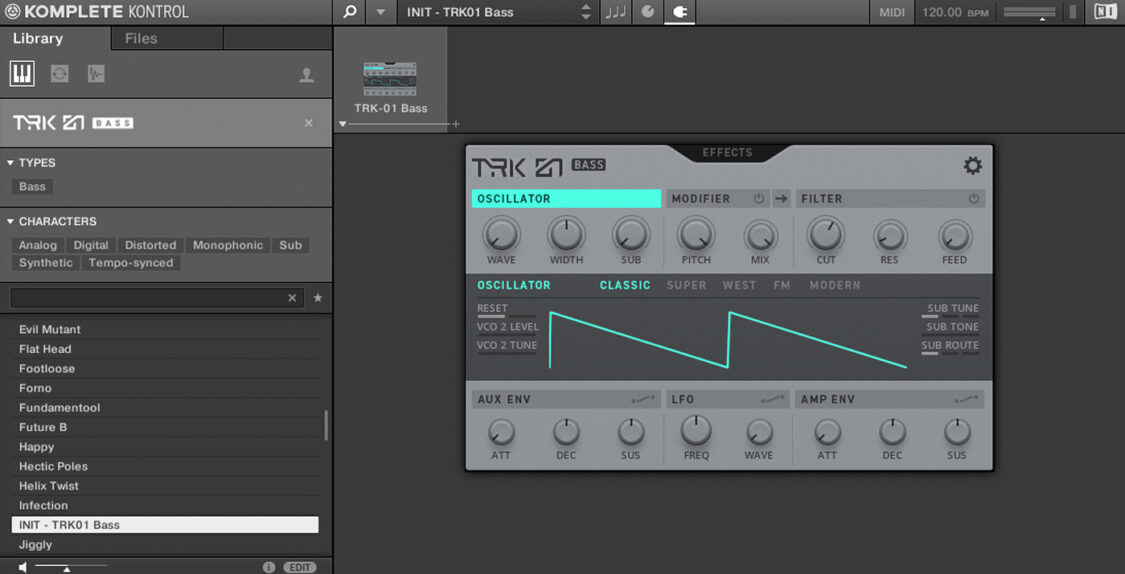Filter by the Monophonic character tag
Viewport: 1125px width, 574px height.
coord(228,245)
